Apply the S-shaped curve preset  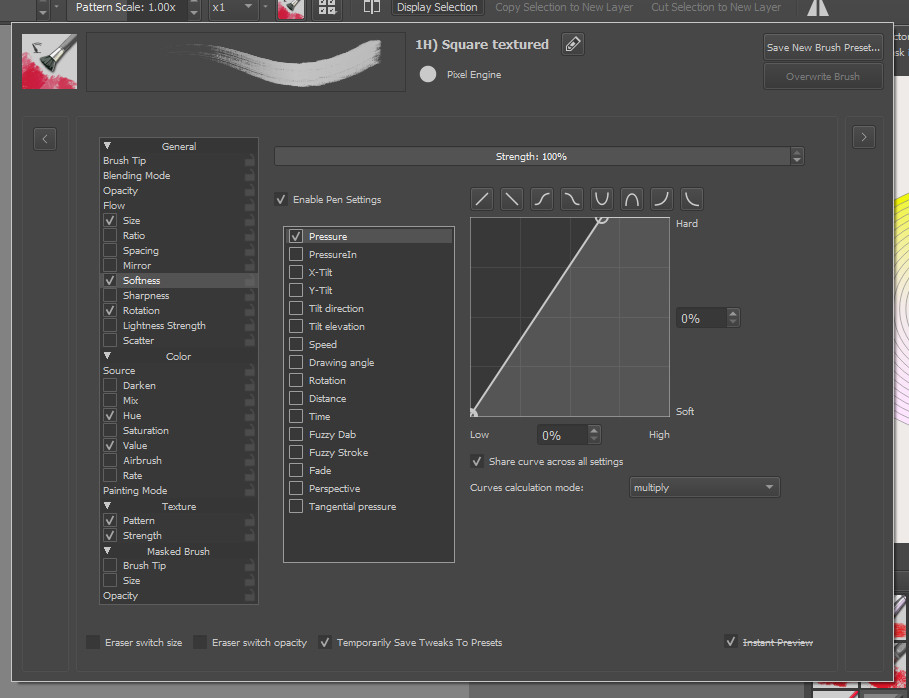point(542,198)
